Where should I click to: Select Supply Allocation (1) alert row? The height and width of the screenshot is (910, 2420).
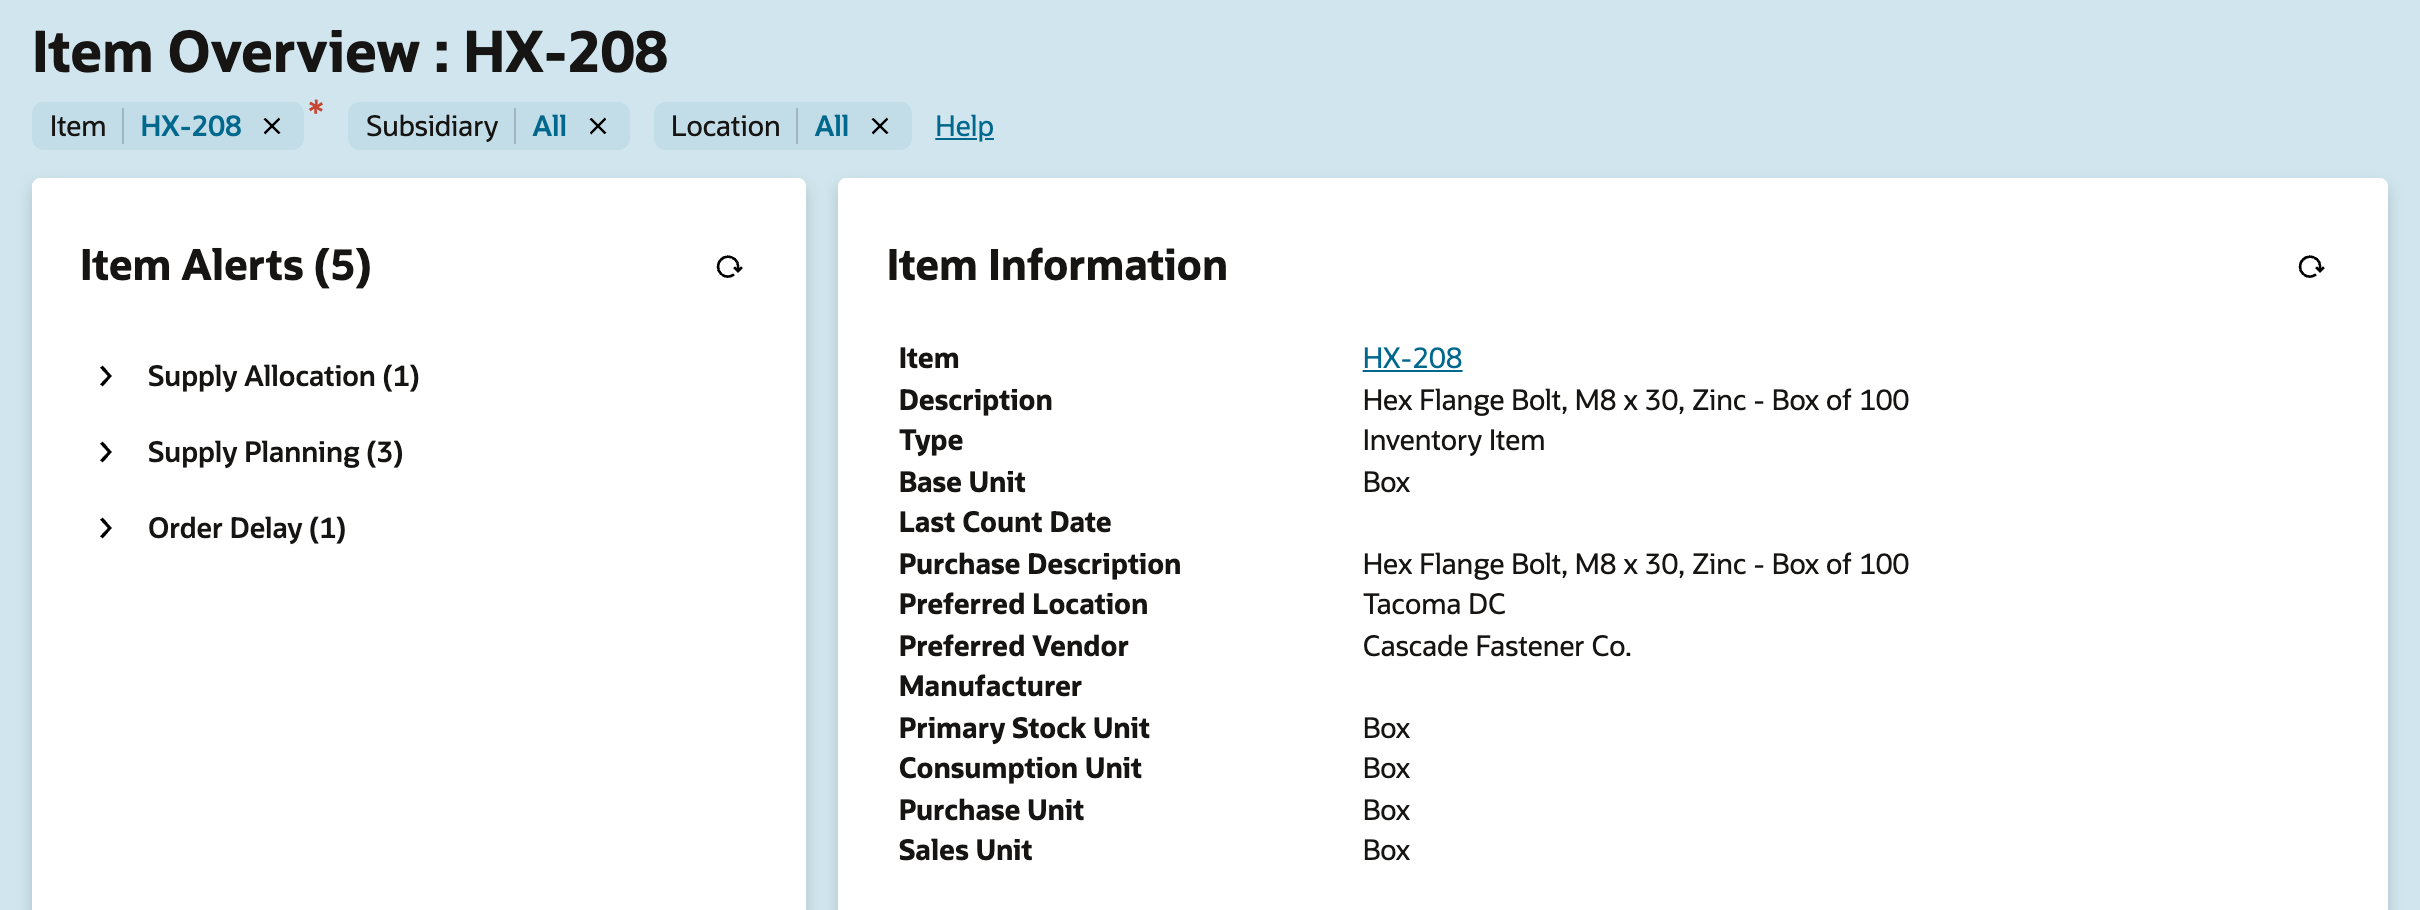pos(283,376)
